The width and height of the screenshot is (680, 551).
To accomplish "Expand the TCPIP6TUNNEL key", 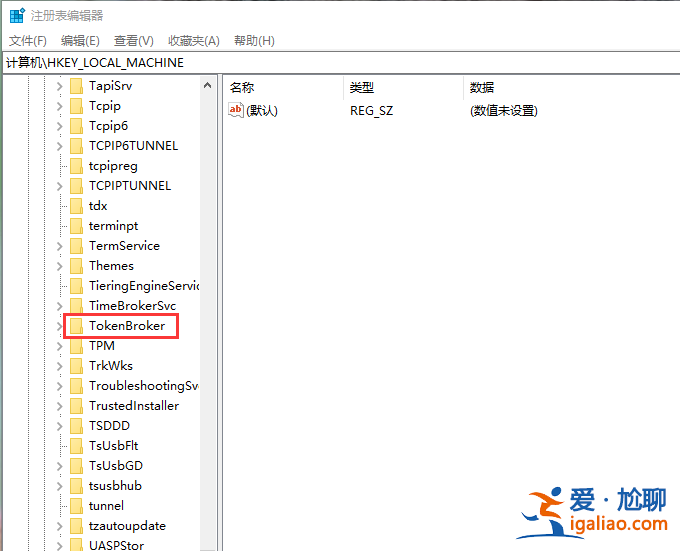I will [x=59, y=146].
